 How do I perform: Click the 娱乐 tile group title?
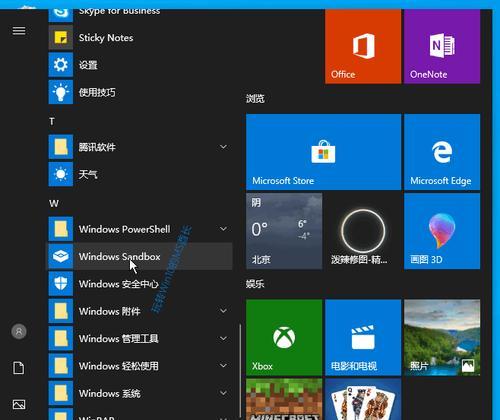pos(255,284)
